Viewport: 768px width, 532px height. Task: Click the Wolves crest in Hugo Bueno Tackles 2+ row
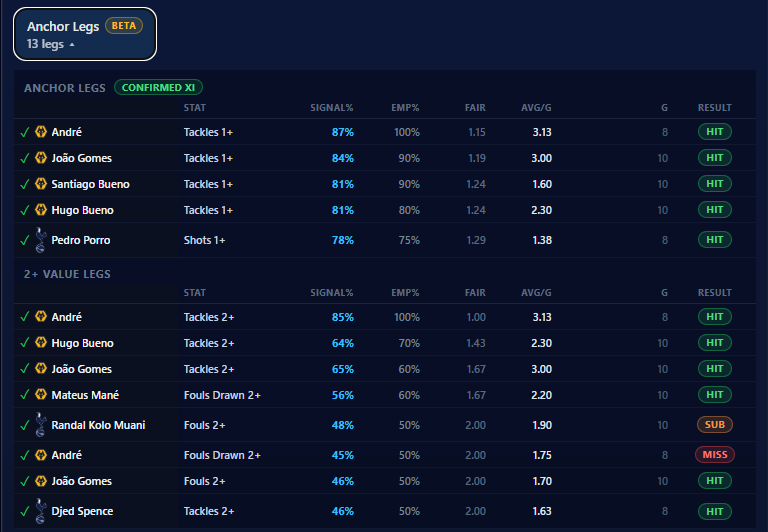pyautogui.click(x=41, y=342)
